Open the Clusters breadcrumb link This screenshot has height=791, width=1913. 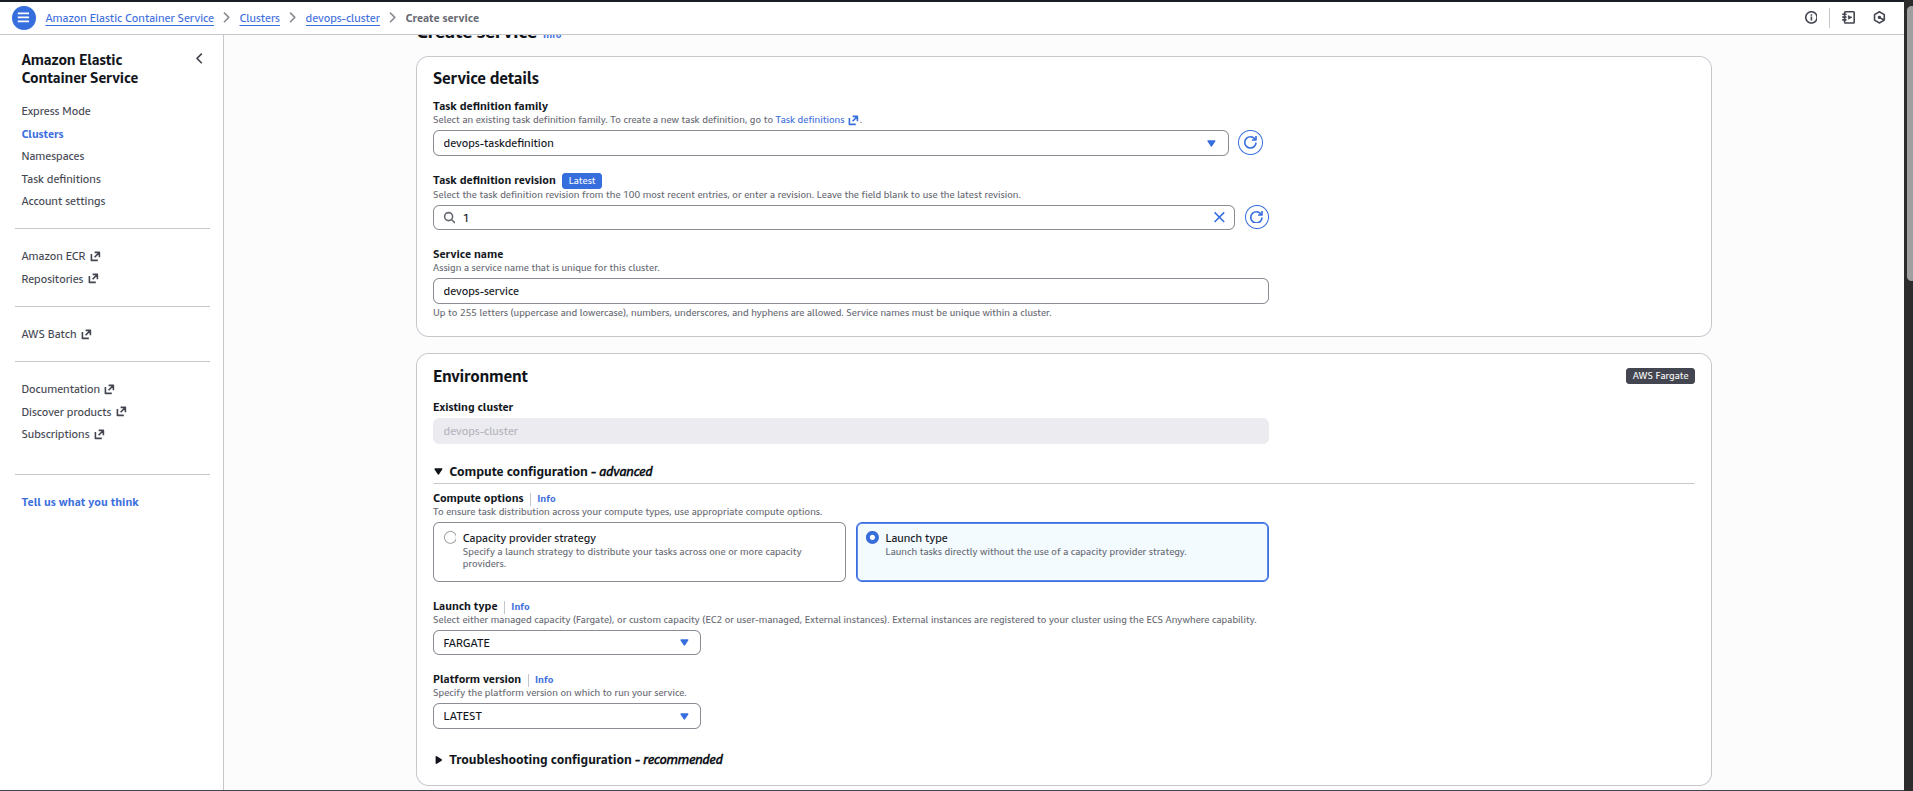(x=260, y=18)
